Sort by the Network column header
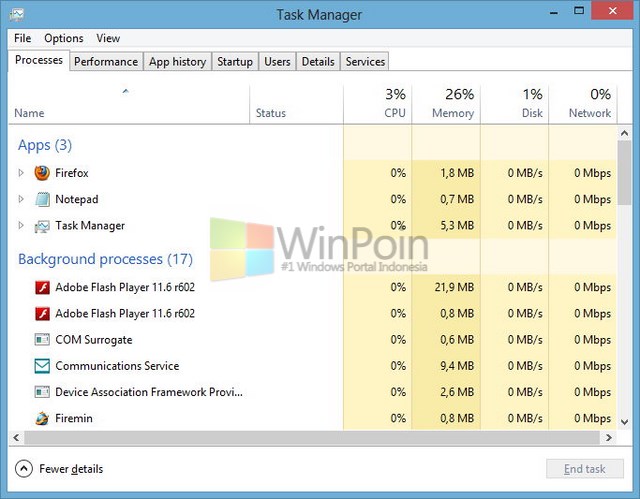The width and height of the screenshot is (640, 499). 583,104
